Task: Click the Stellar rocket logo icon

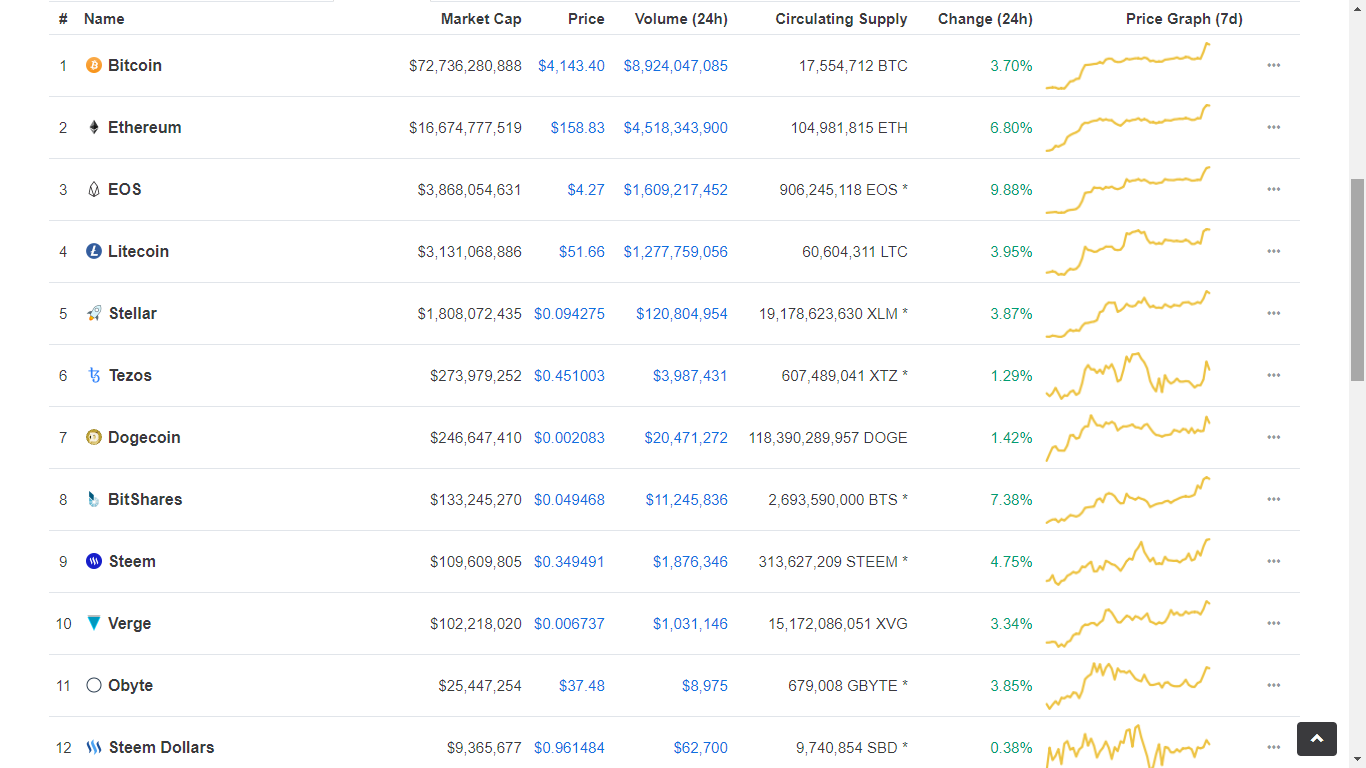Action: pos(94,313)
